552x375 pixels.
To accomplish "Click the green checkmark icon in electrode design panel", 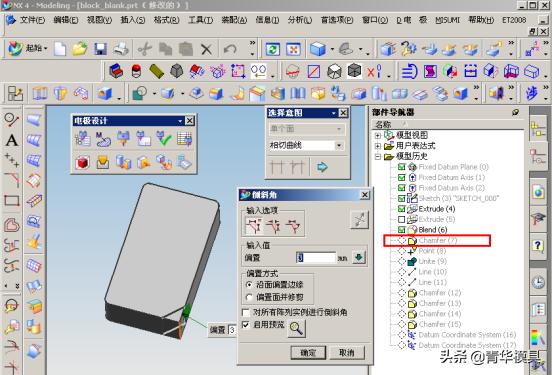I will pos(164,139).
